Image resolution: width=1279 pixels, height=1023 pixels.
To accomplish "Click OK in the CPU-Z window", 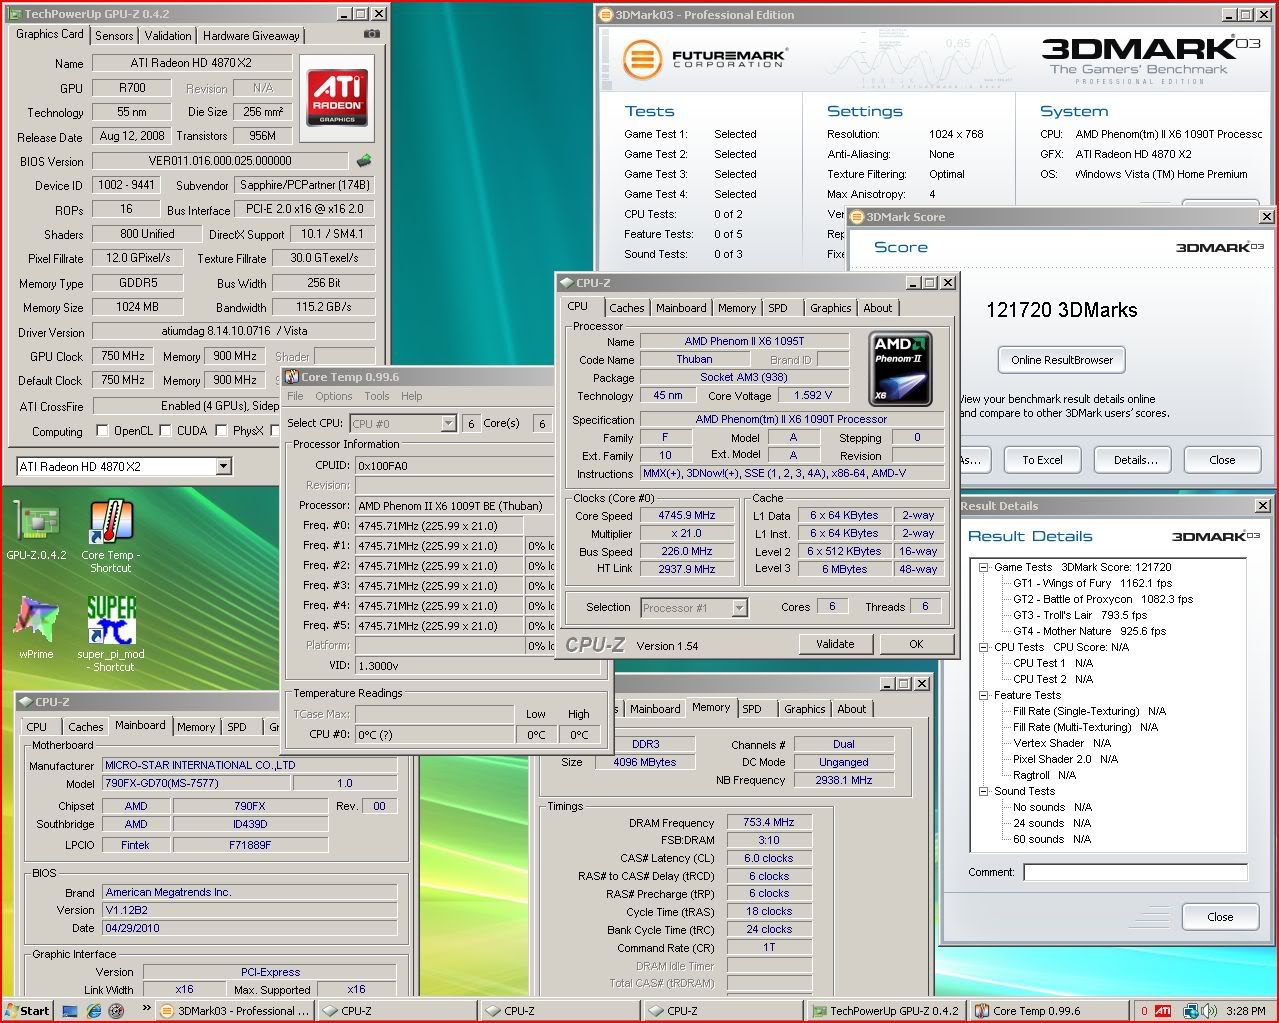I will [x=916, y=644].
